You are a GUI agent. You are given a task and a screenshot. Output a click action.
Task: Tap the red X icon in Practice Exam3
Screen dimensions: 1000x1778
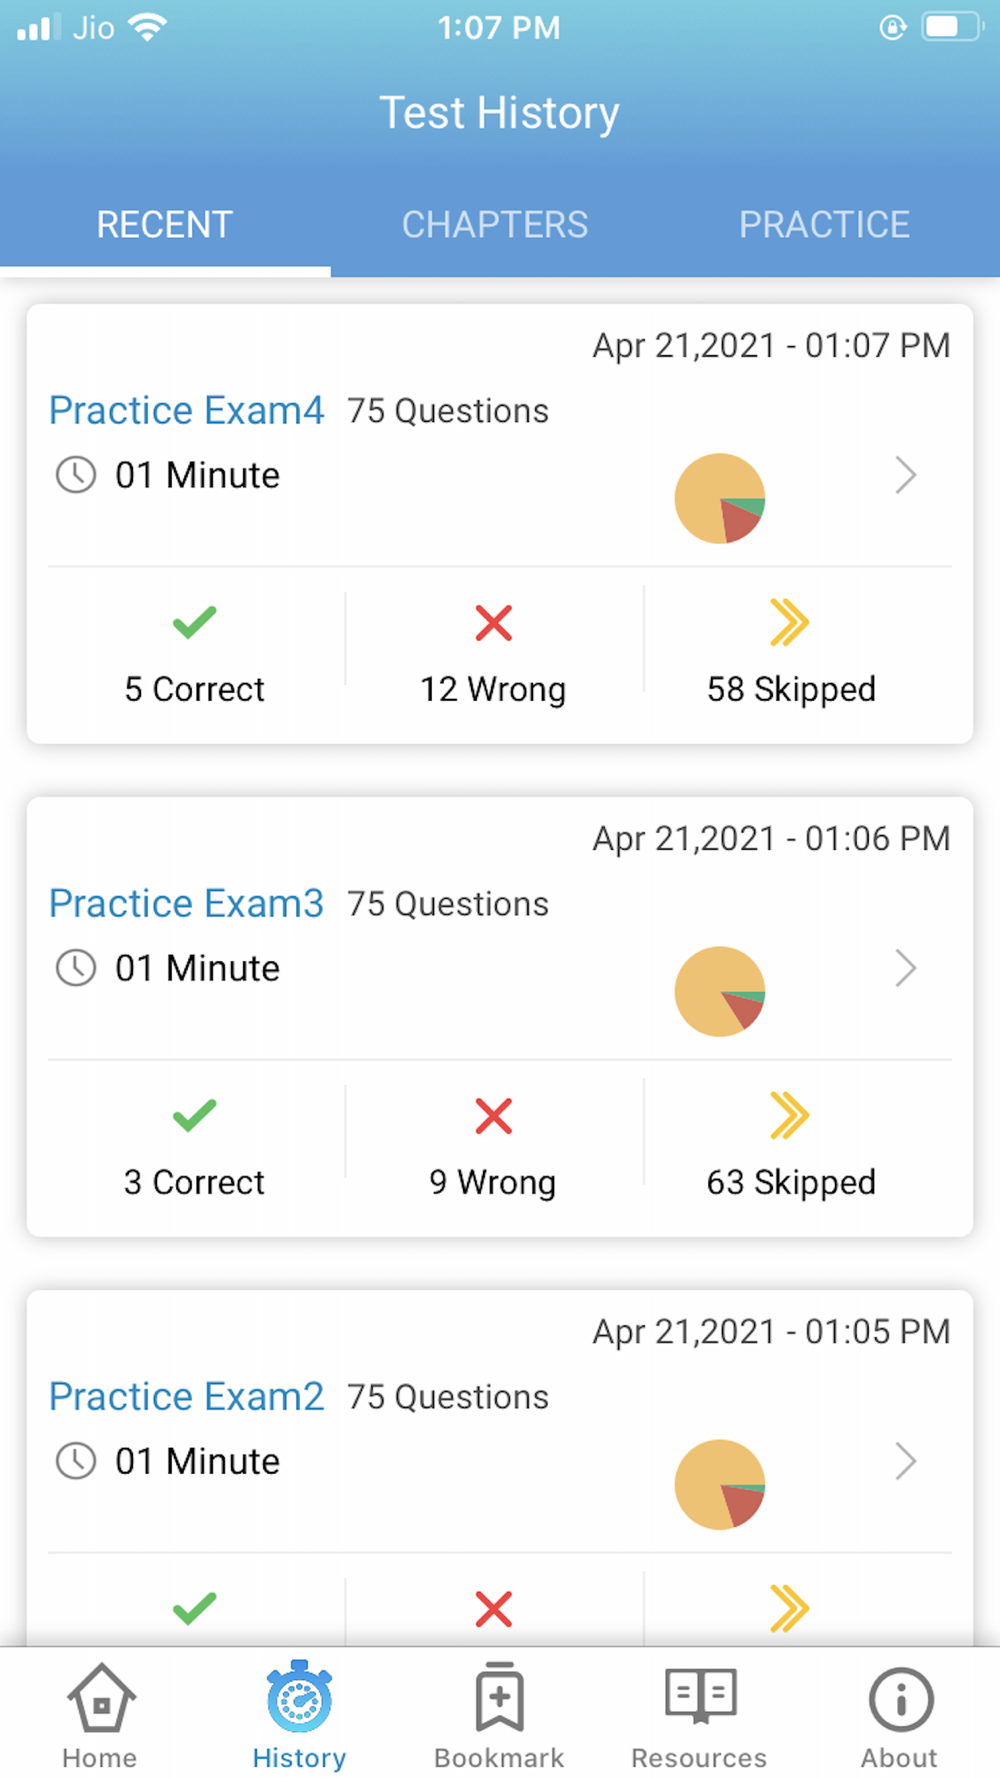click(493, 1116)
